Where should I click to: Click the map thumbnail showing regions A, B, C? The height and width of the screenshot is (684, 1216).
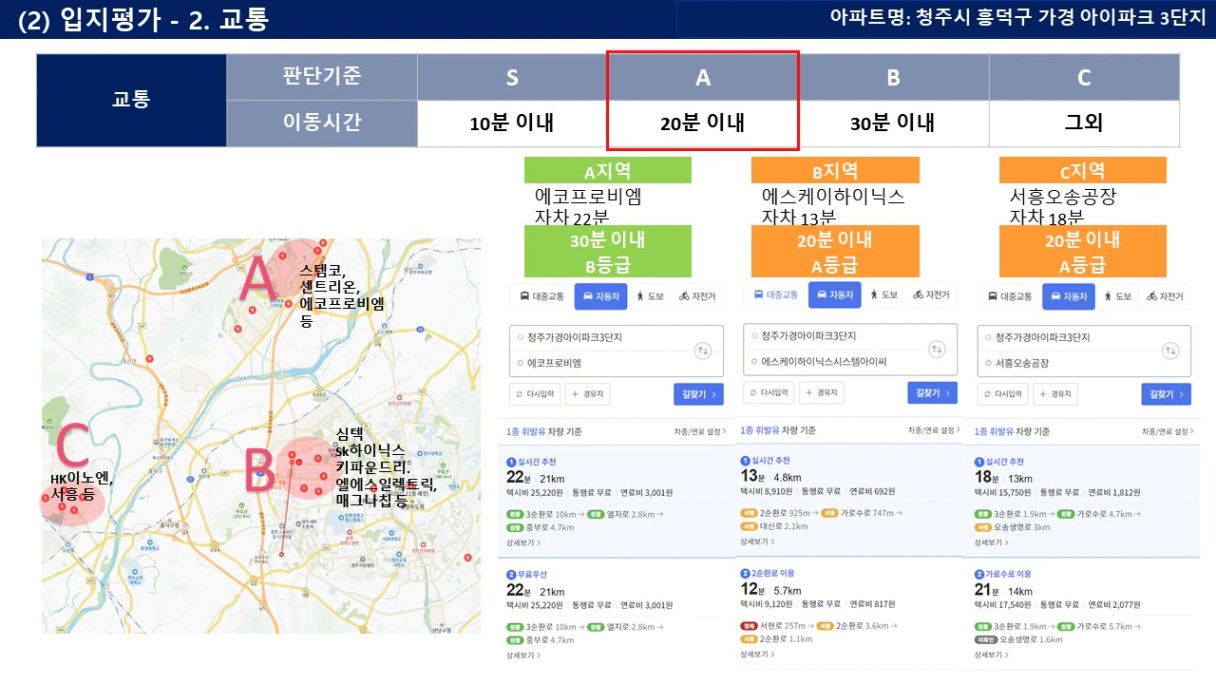[x=261, y=436]
